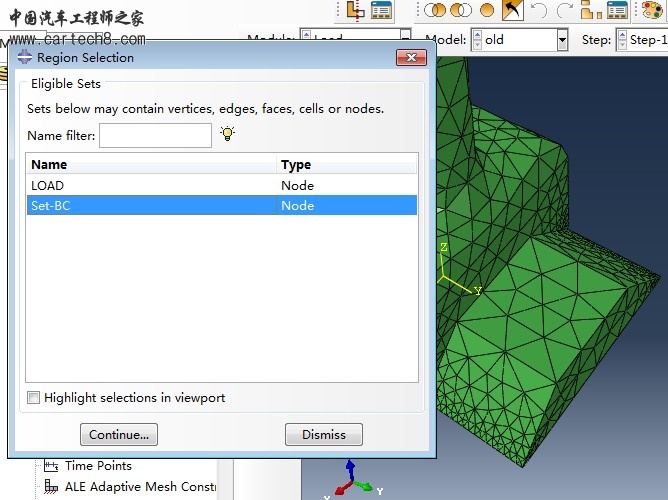Click the Dismiss button
The width and height of the screenshot is (668, 500).
(x=323, y=435)
